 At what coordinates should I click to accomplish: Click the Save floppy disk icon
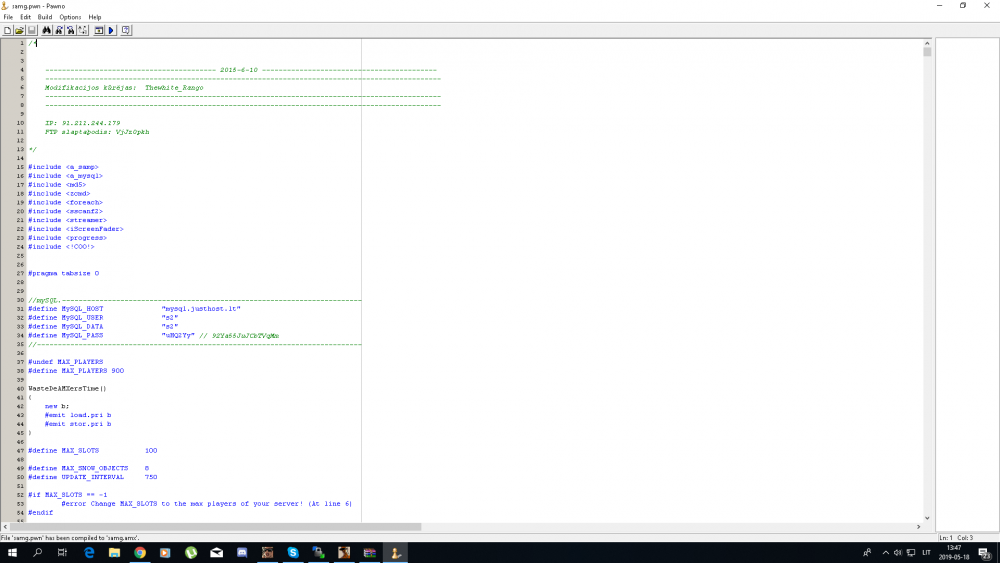[x=32, y=30]
